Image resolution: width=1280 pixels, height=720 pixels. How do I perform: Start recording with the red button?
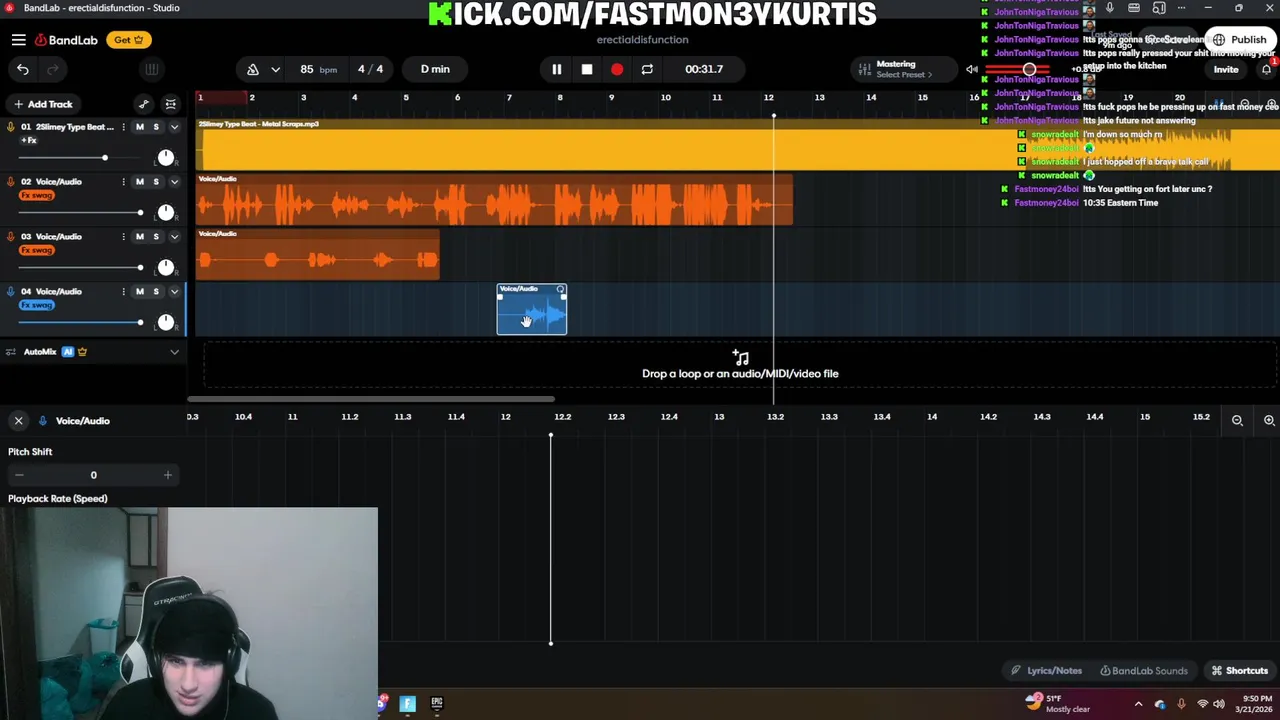click(617, 69)
